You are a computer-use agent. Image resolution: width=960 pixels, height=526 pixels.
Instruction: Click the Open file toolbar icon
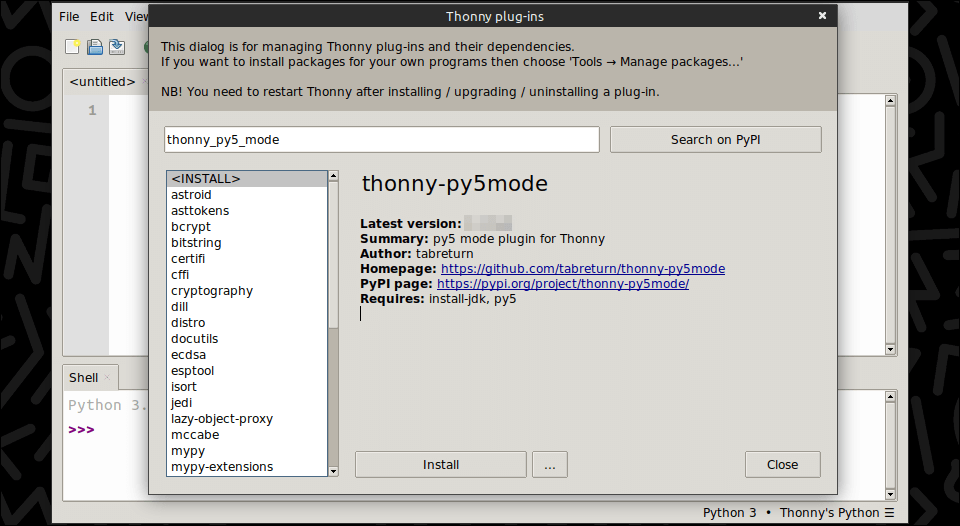(x=95, y=47)
